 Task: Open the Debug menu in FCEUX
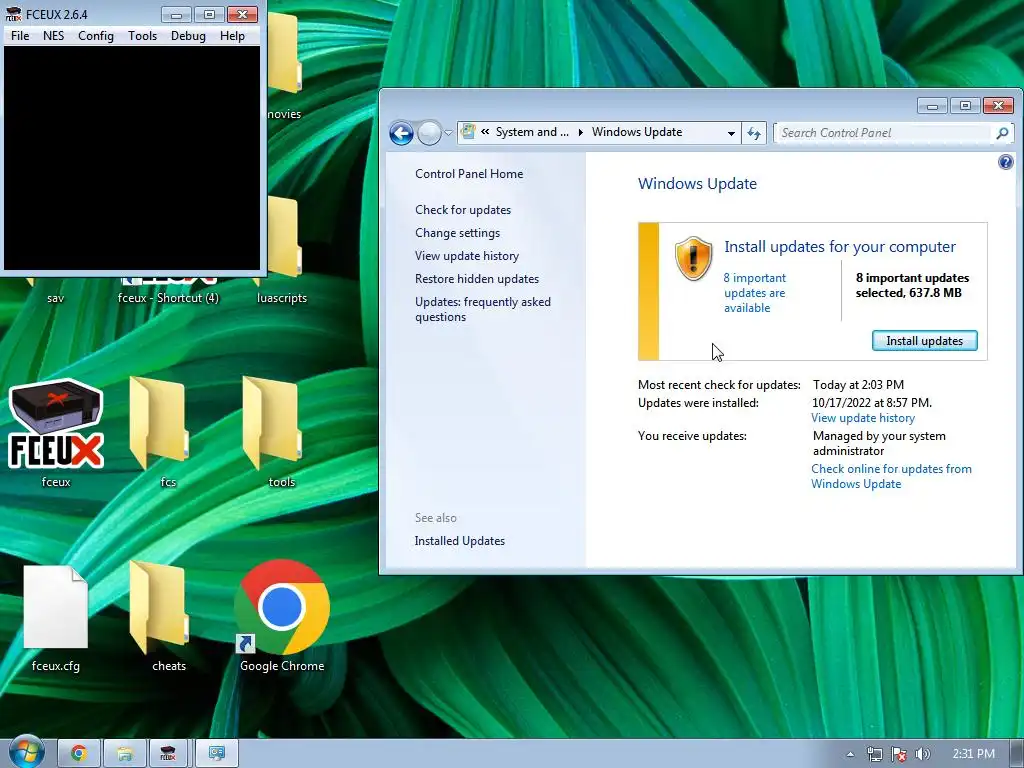(x=188, y=36)
